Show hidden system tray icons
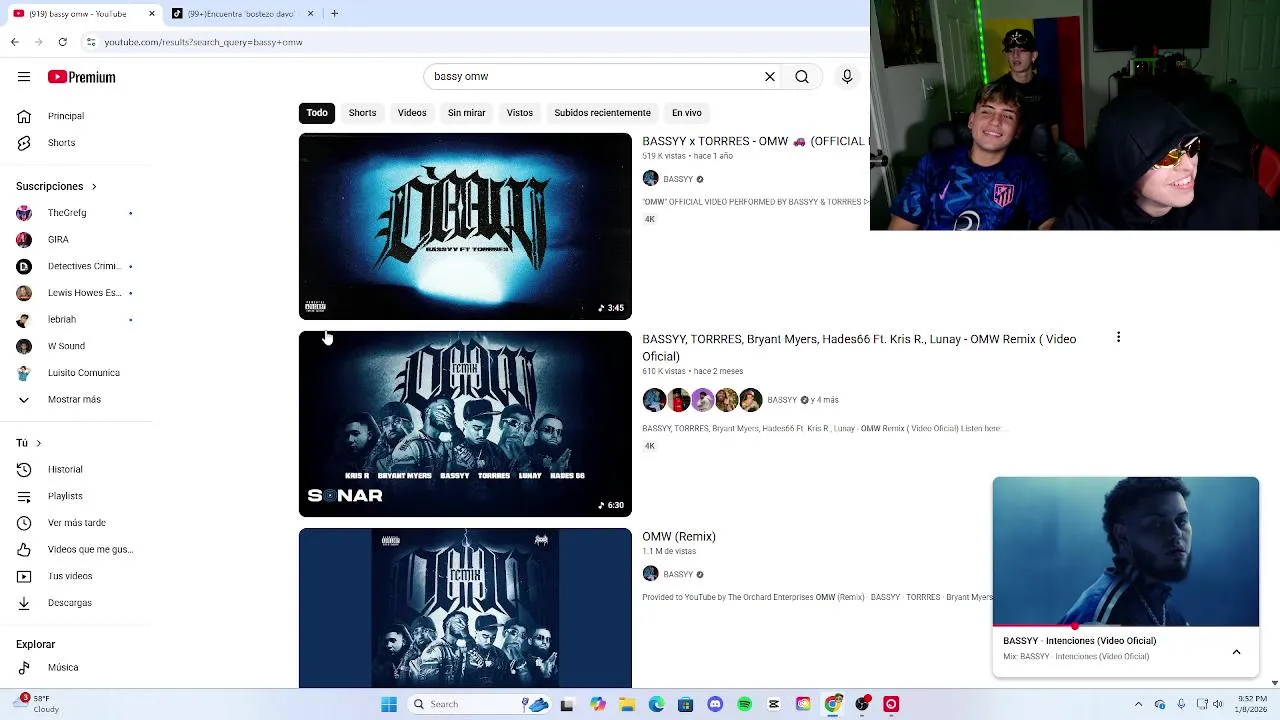Image resolution: width=1280 pixels, height=720 pixels. 1138,704
